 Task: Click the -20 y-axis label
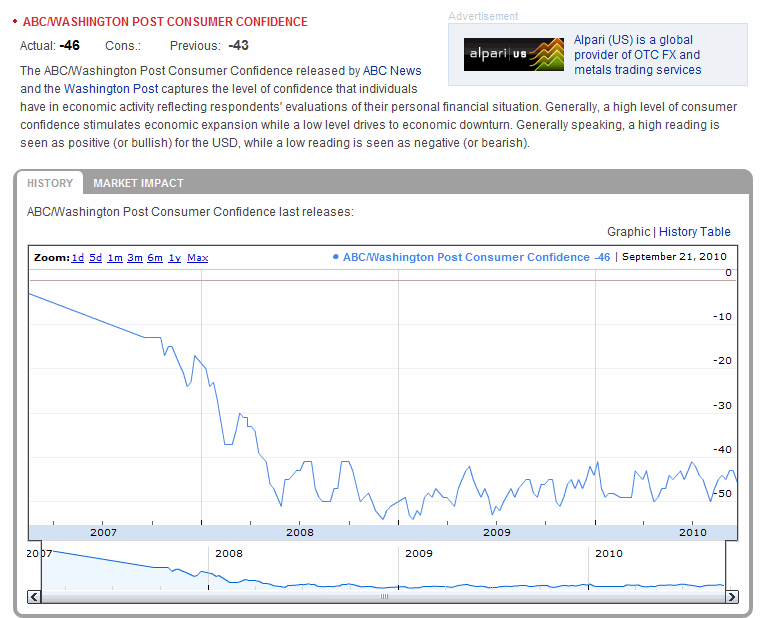pos(722,361)
